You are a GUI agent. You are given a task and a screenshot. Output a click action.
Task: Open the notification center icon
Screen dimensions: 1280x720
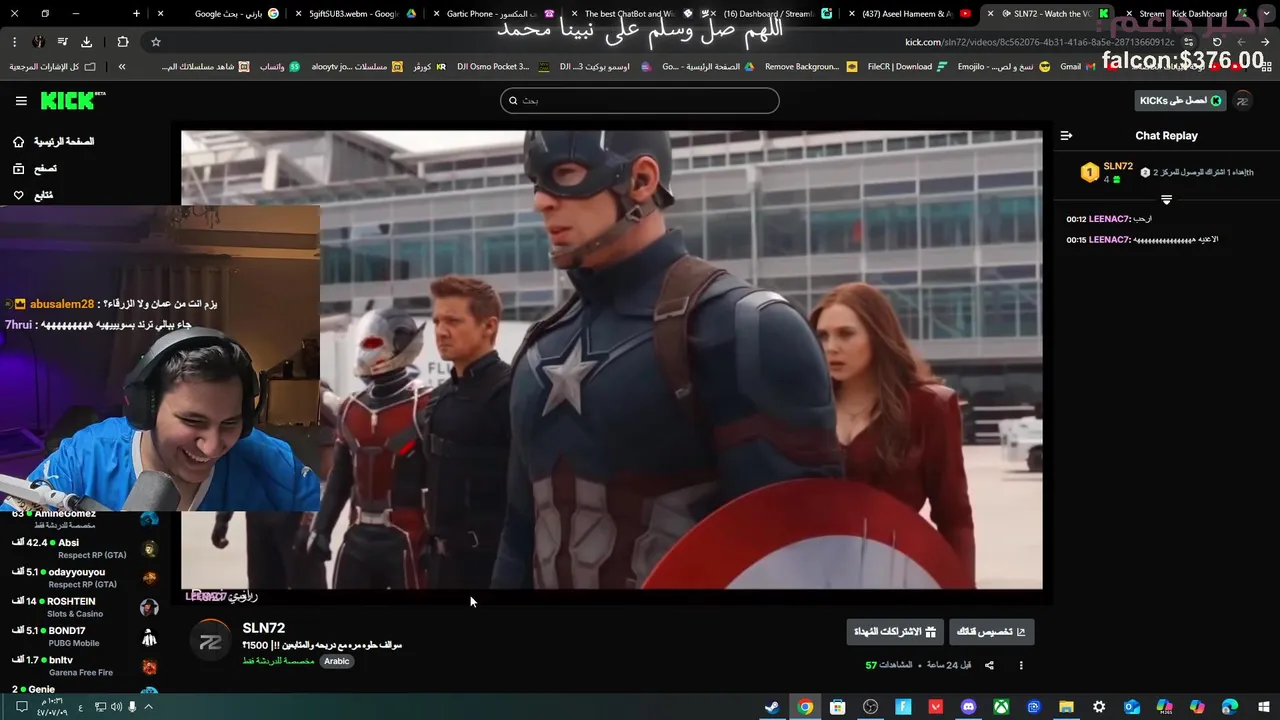[21, 707]
